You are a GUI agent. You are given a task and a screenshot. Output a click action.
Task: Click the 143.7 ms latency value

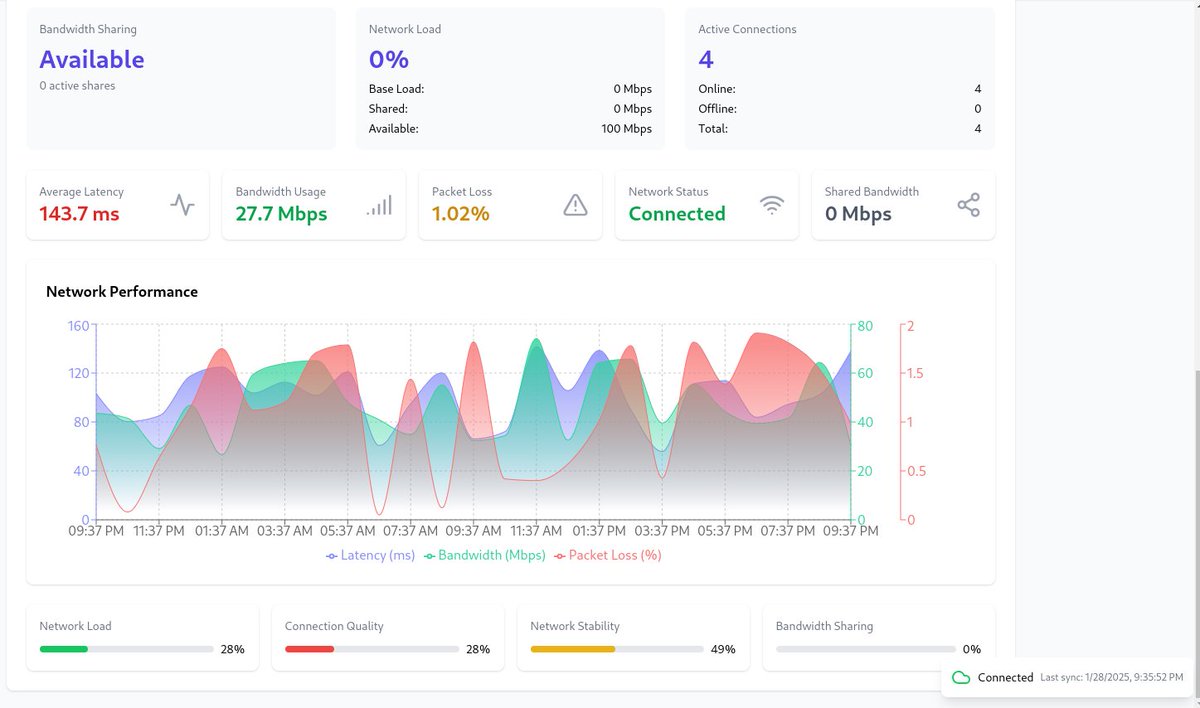tap(79, 214)
